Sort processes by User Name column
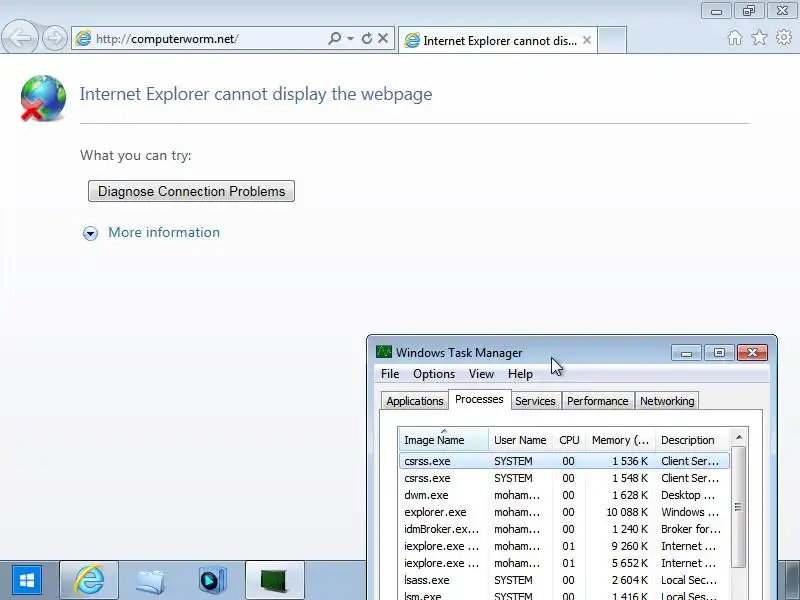 coord(520,440)
